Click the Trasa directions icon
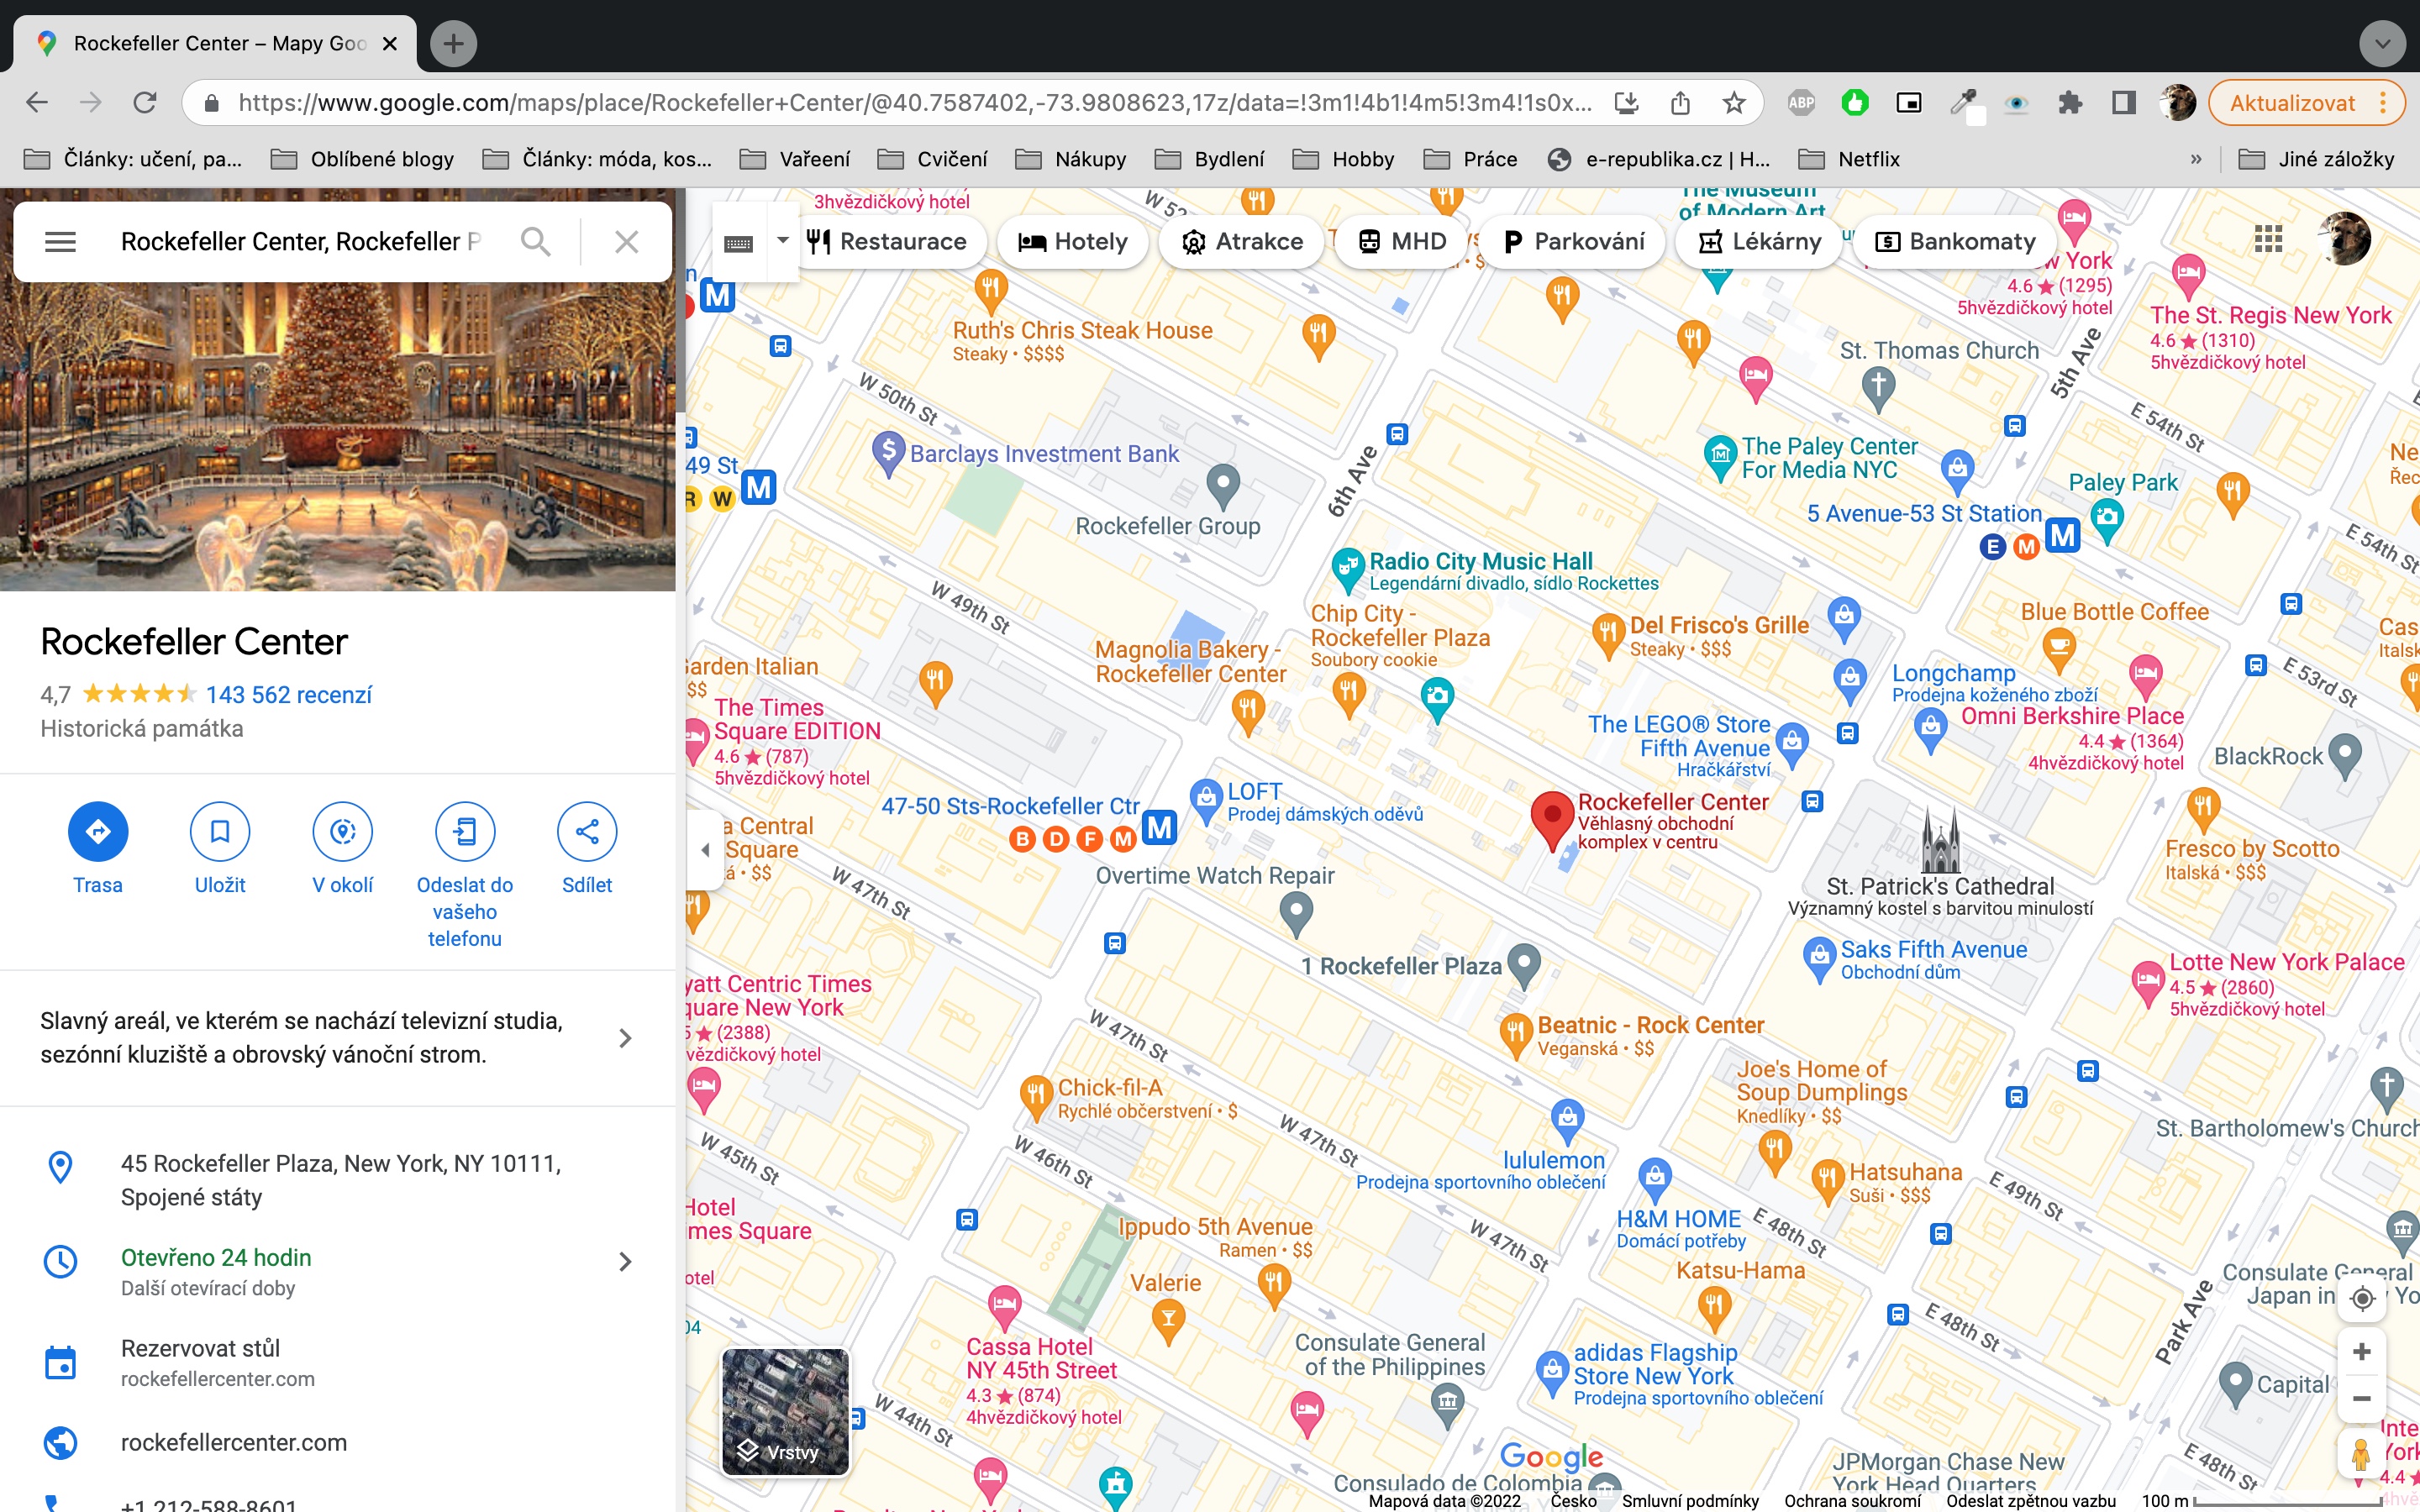The height and width of the screenshot is (1512, 2420). tap(97, 831)
